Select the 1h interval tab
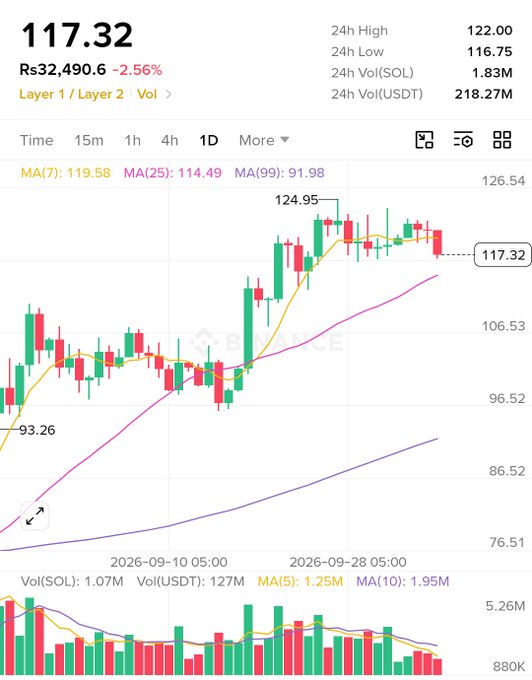 pos(132,141)
